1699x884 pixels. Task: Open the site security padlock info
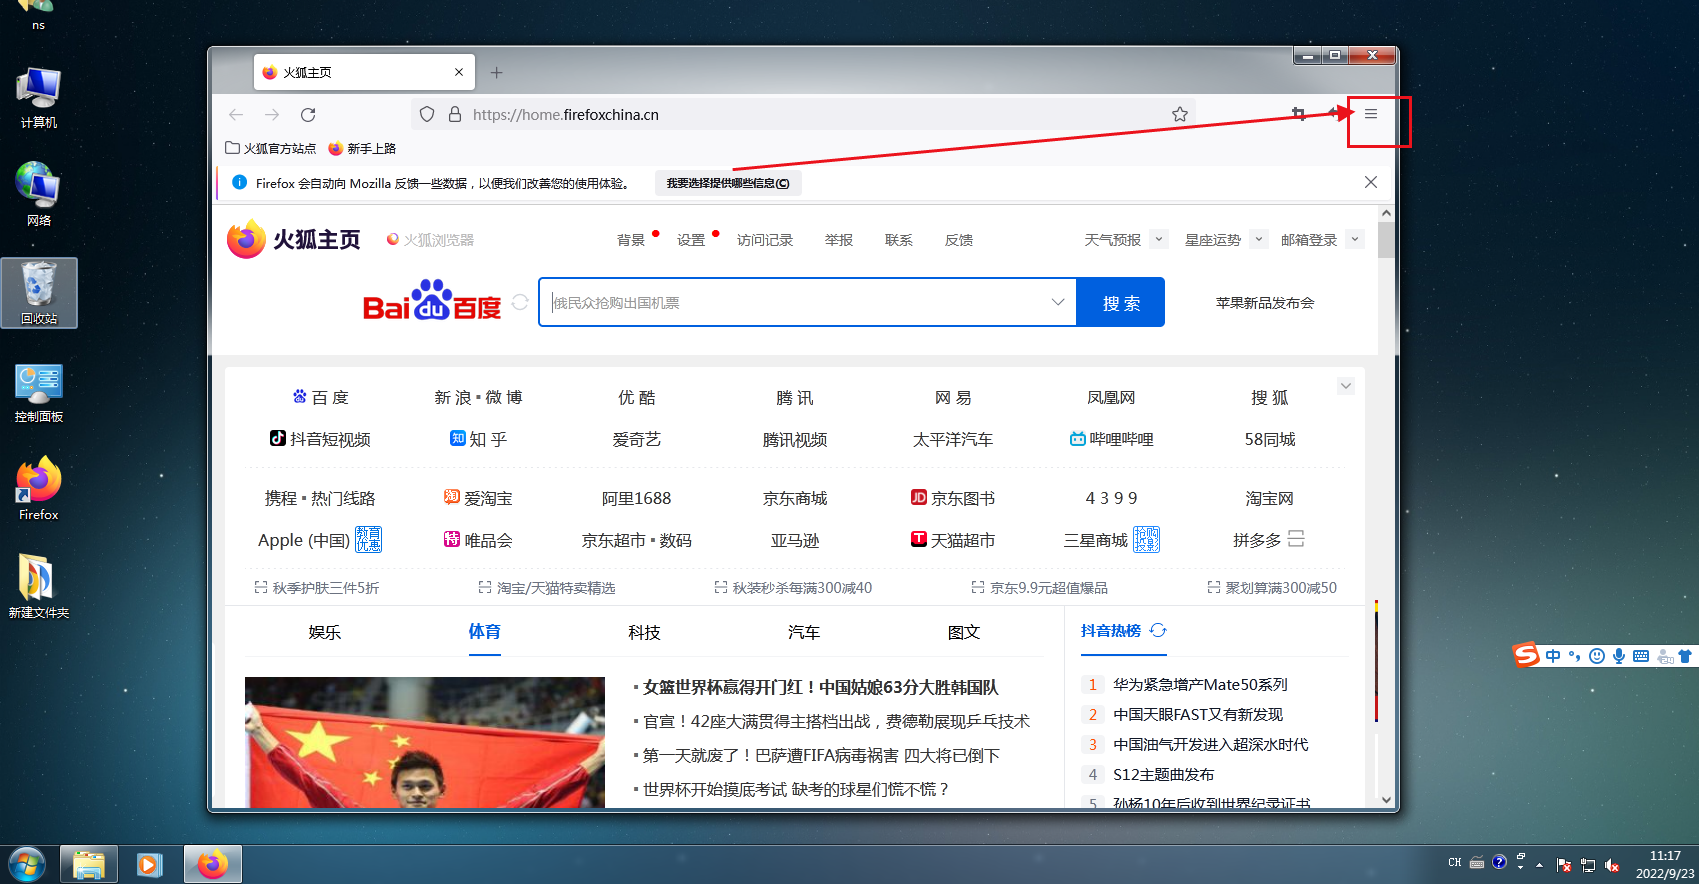[x=455, y=114]
